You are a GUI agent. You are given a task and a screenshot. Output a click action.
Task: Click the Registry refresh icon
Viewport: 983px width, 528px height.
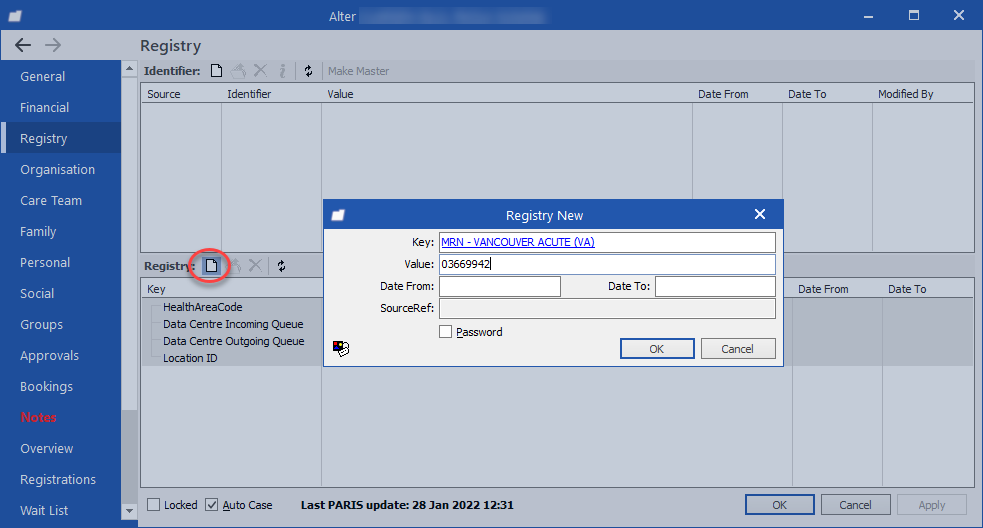pyautogui.click(x=281, y=266)
